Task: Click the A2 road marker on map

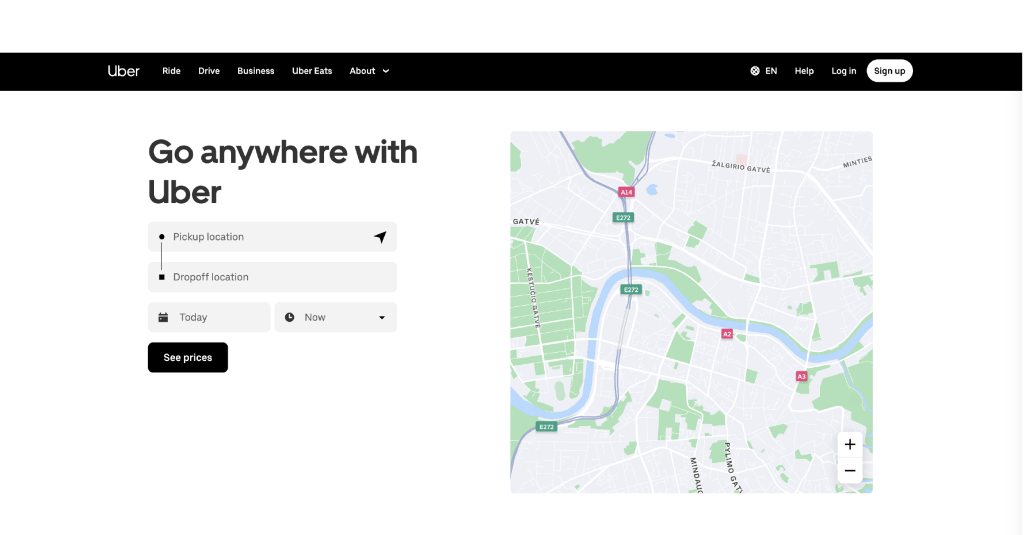Action: [x=727, y=334]
